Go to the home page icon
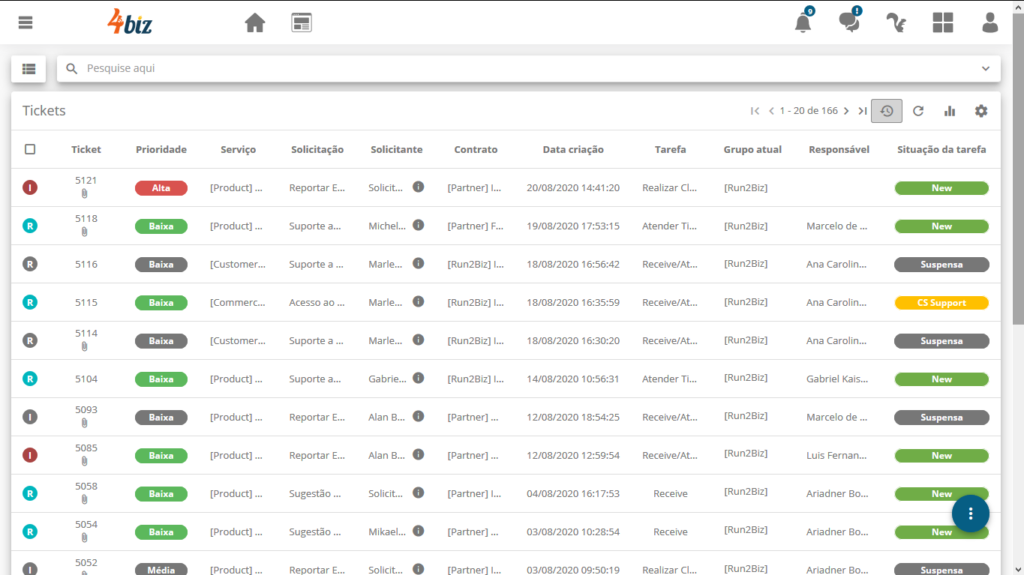 coord(255,23)
